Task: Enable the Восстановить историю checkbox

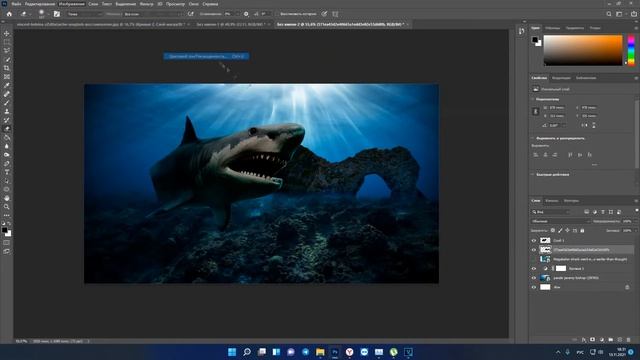Action: click(276, 14)
